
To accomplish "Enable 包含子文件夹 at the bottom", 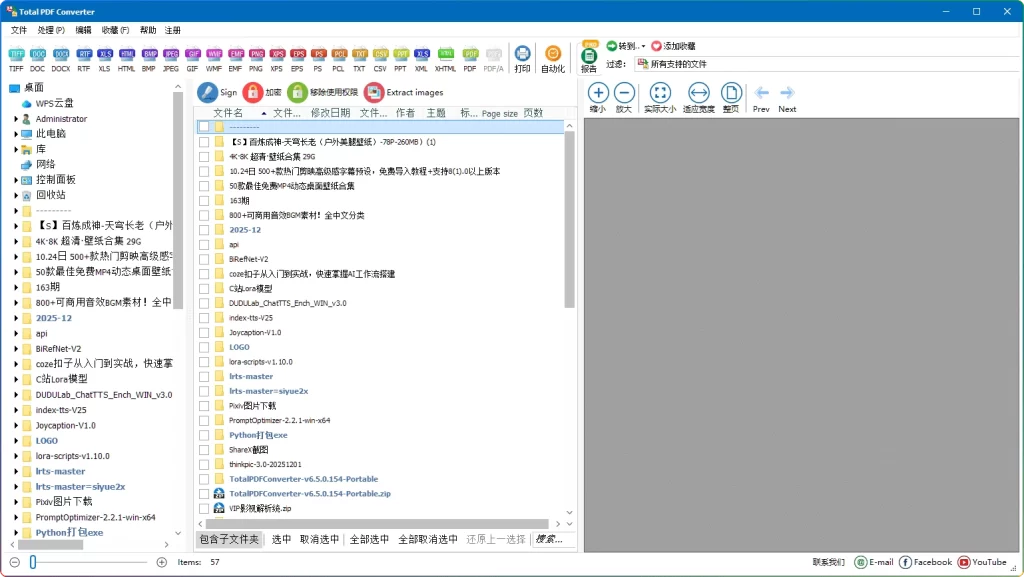I will tap(227, 538).
